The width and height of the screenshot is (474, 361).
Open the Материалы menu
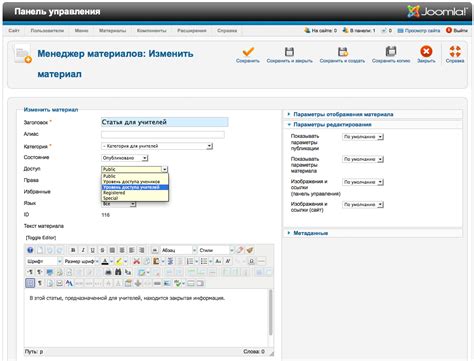112,31
